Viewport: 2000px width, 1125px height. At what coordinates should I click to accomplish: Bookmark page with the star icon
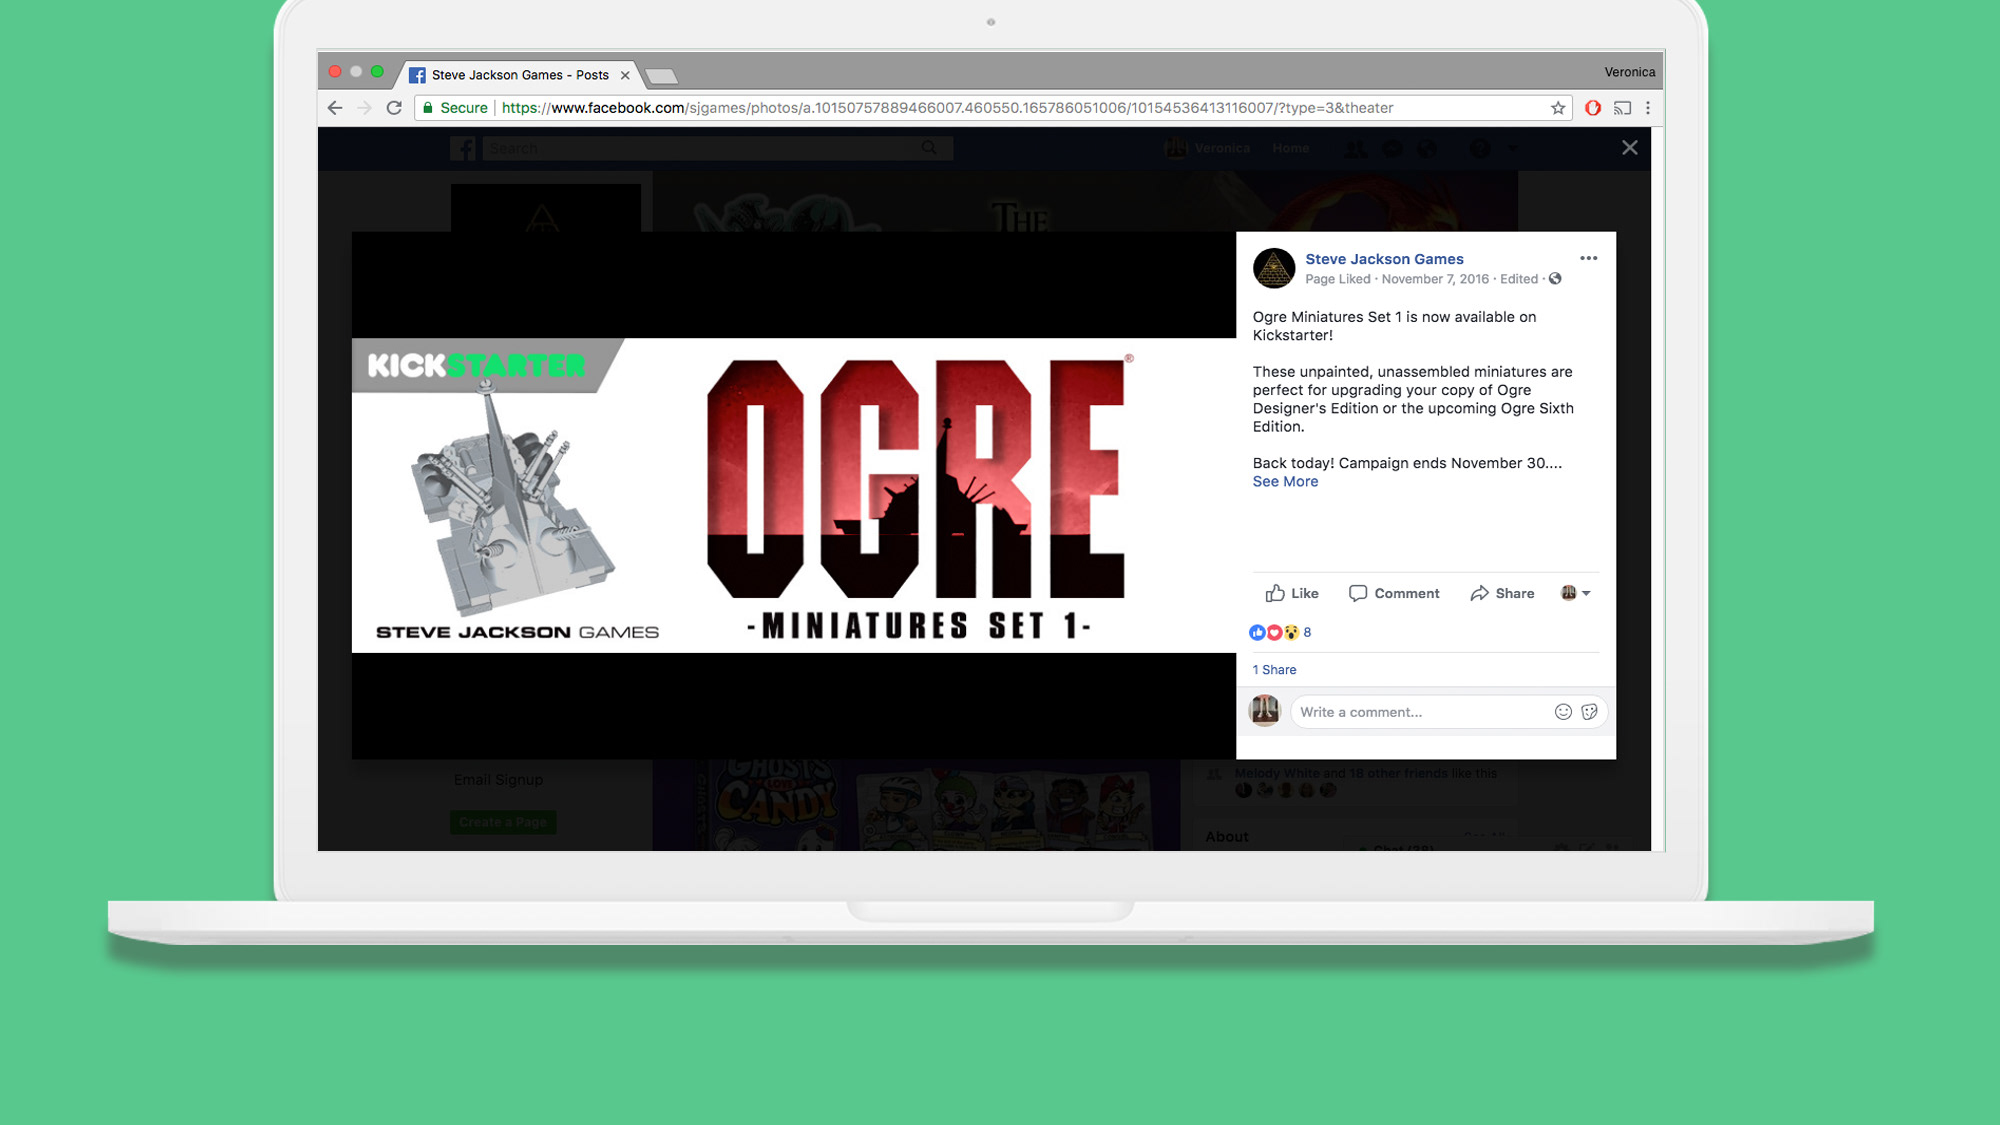(1558, 108)
